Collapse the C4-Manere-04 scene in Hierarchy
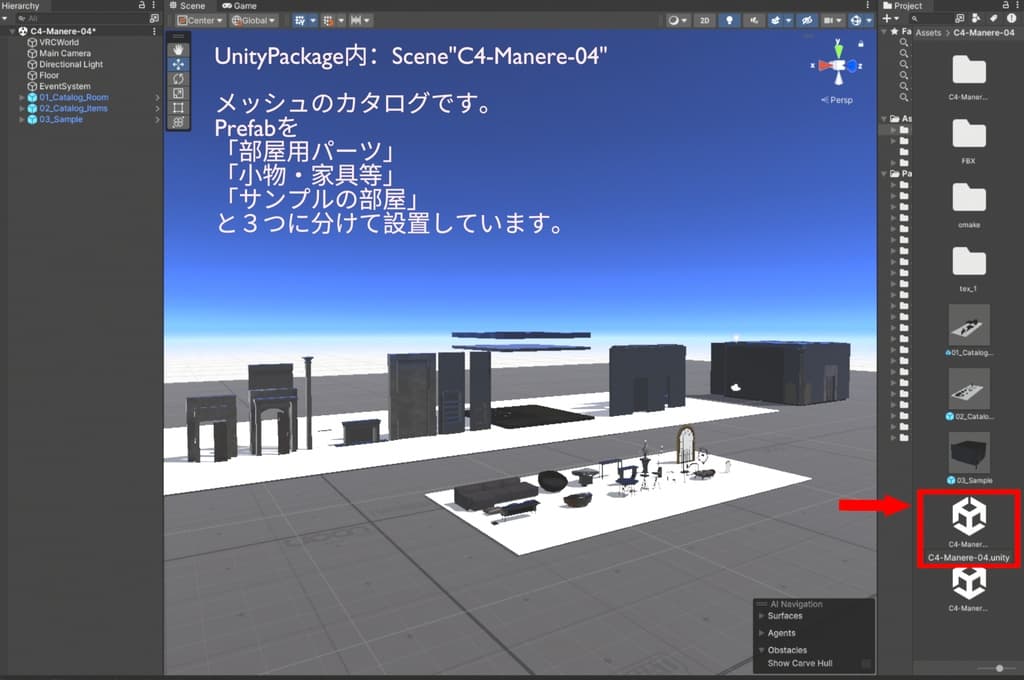This screenshot has height=680, width=1024. [x=12, y=31]
